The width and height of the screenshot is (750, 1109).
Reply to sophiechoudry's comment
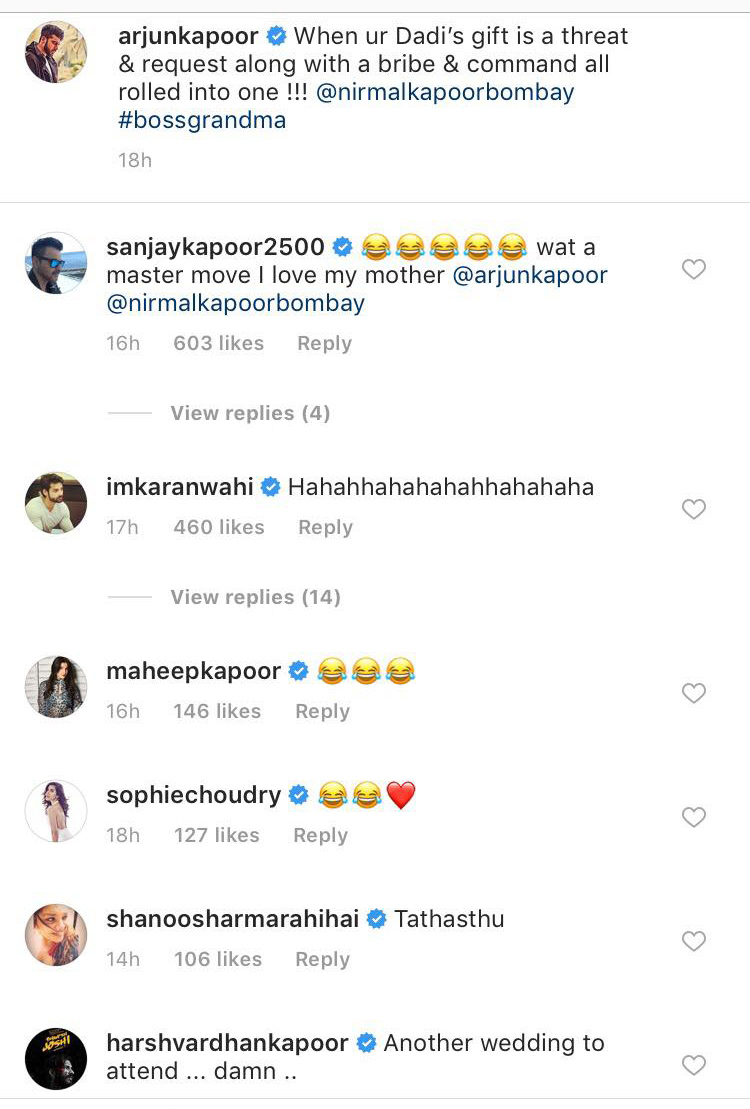click(x=320, y=835)
